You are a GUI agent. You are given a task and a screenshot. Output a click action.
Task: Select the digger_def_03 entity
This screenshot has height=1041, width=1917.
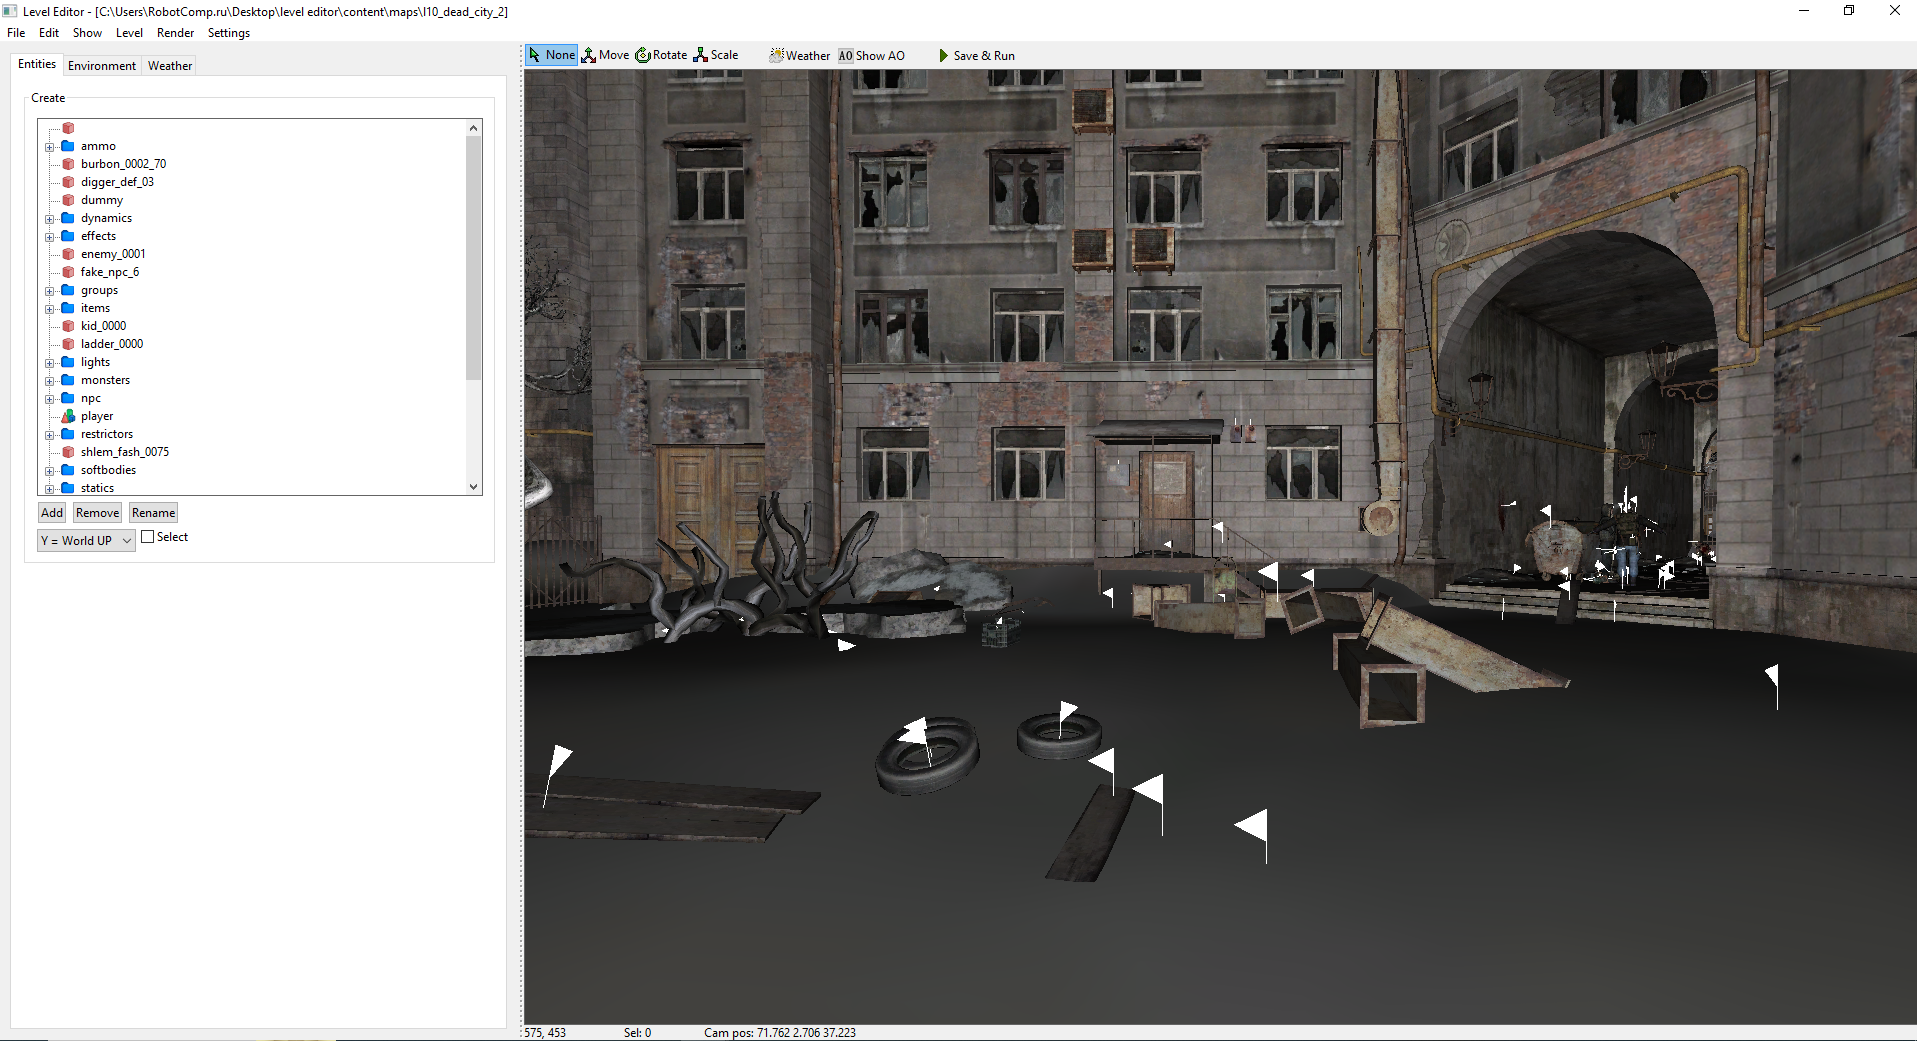(x=117, y=182)
